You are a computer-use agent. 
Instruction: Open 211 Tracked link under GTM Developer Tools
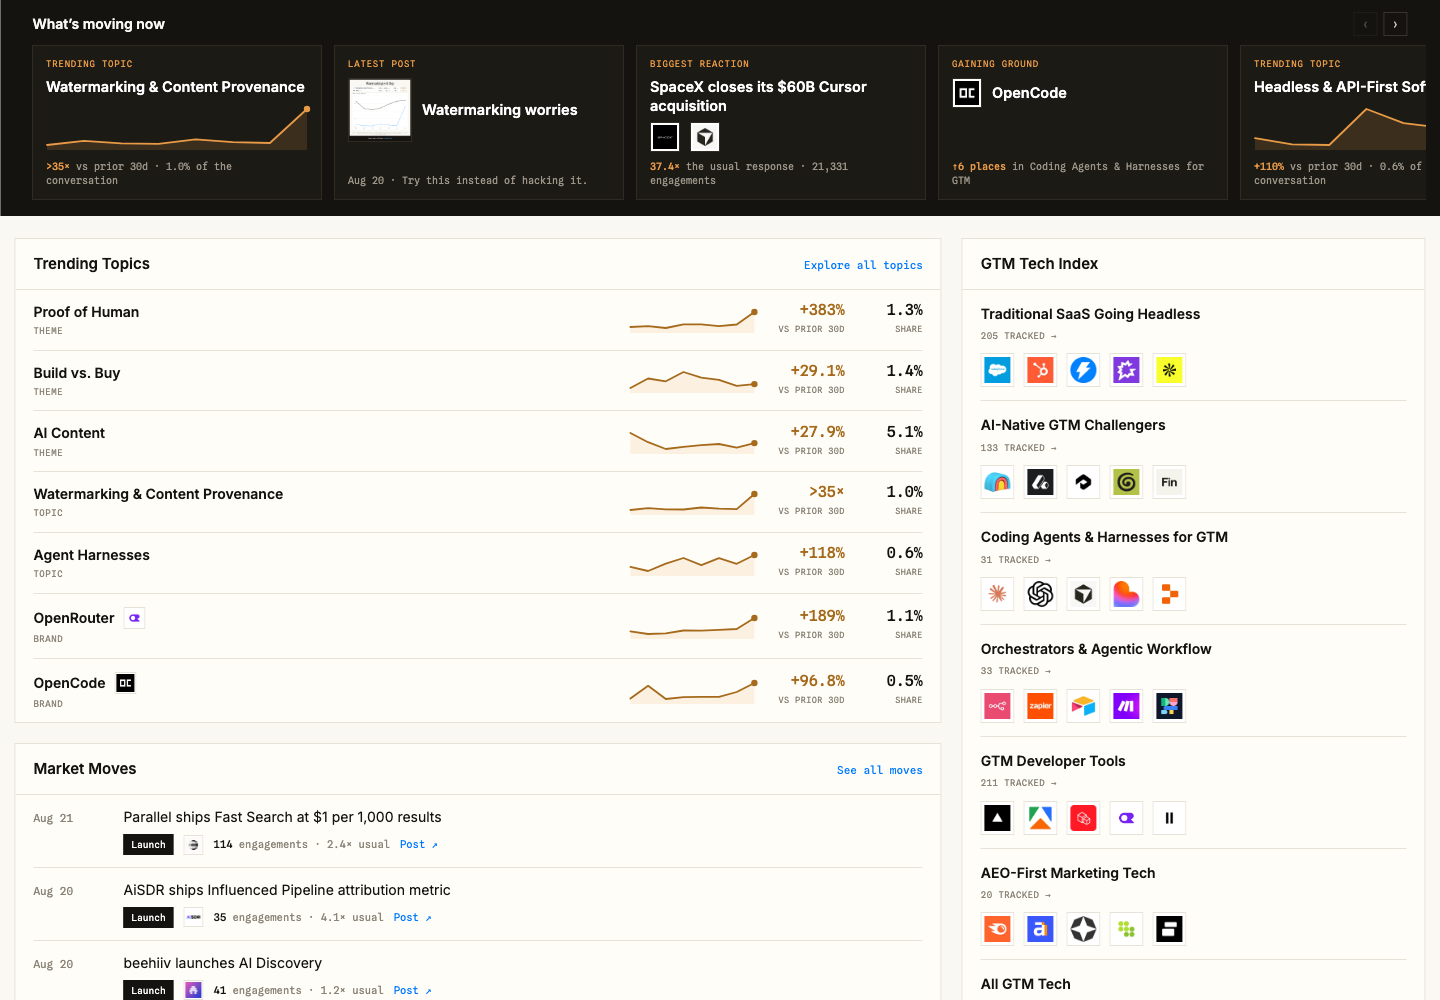(1018, 783)
